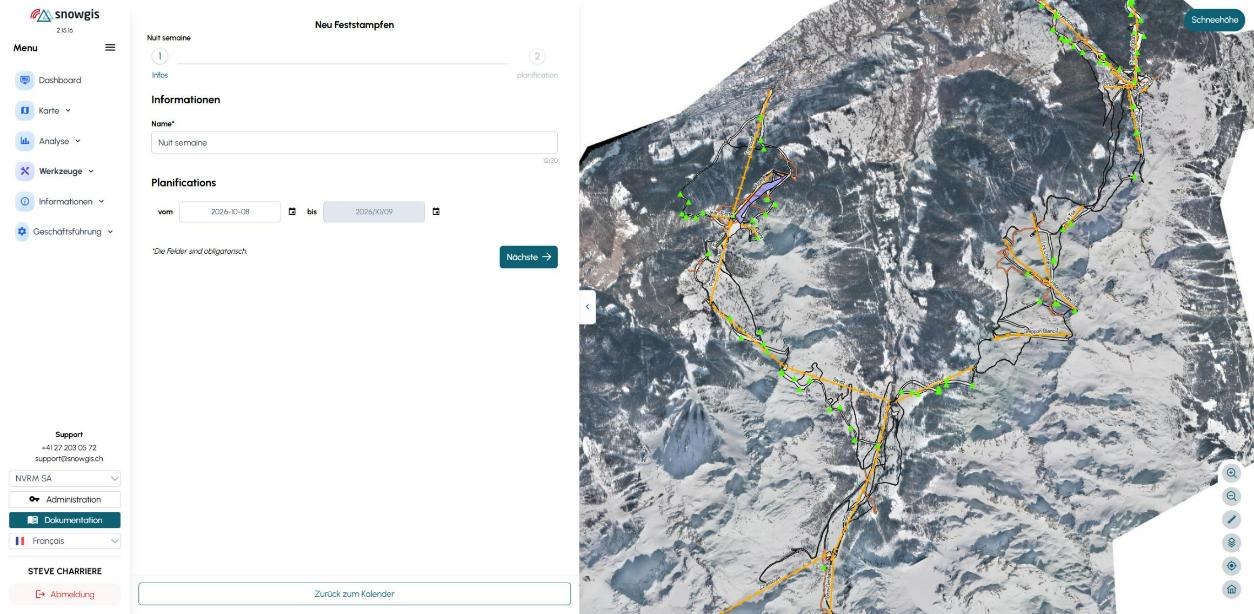Click the bis date field 2026/10/09

coord(374,212)
